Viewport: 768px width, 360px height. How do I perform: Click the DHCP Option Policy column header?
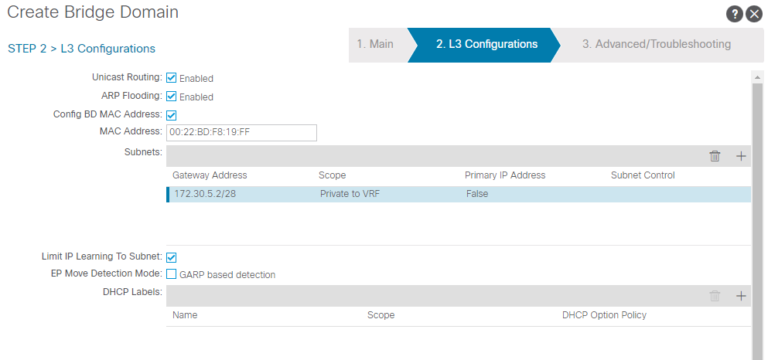[604, 315]
